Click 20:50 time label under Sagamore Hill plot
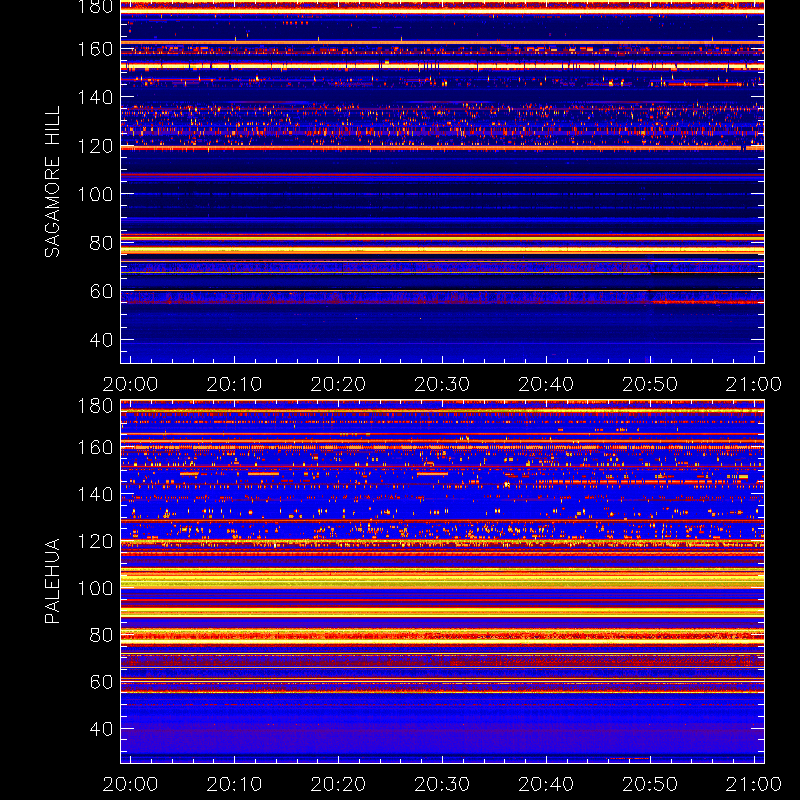 650,384
